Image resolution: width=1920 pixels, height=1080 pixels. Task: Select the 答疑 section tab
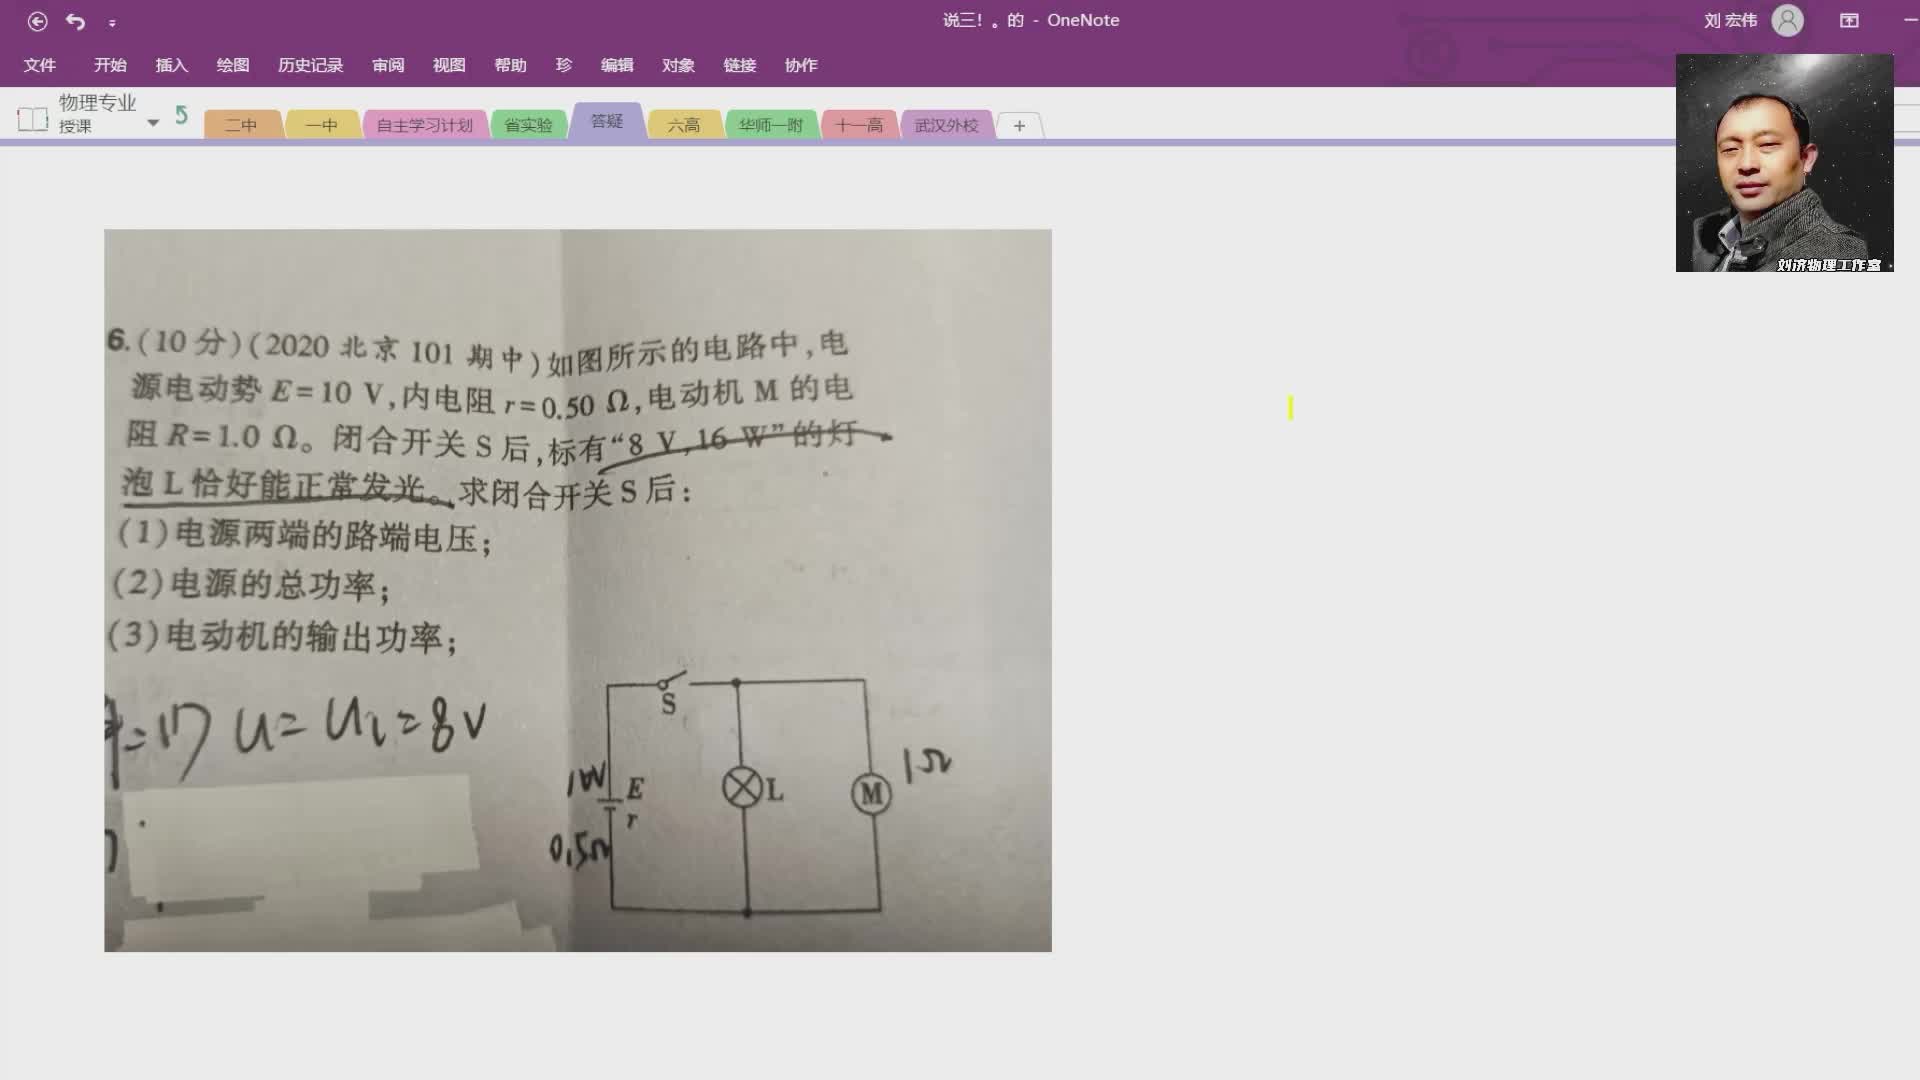tap(605, 122)
